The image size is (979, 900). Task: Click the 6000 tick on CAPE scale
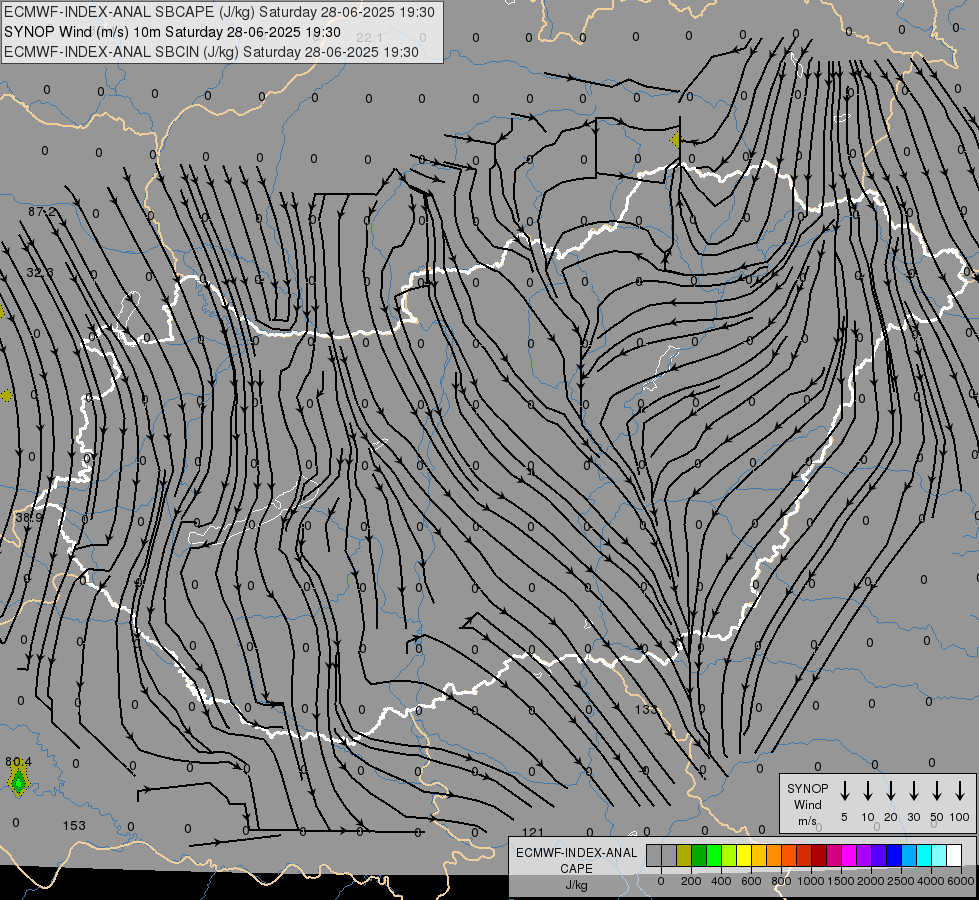[x=962, y=881]
